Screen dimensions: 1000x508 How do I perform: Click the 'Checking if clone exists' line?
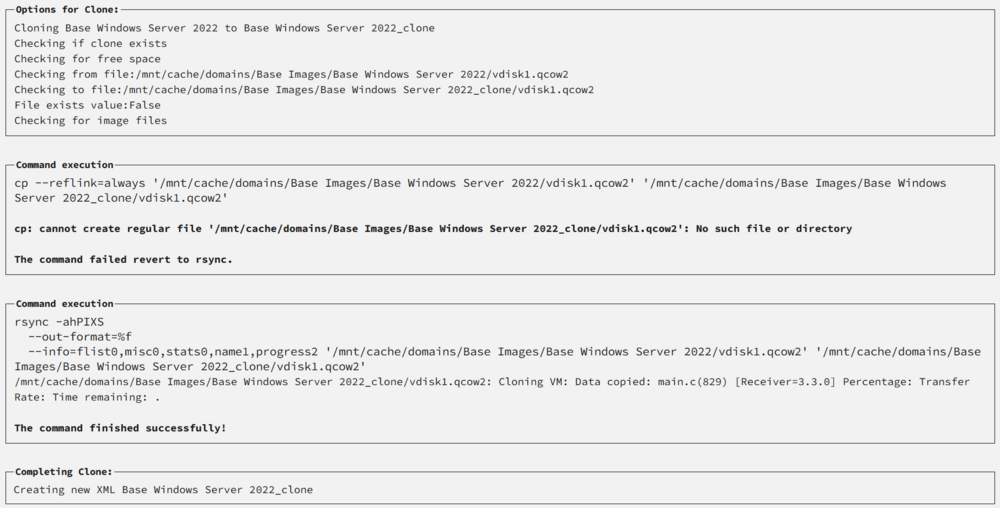pos(91,43)
